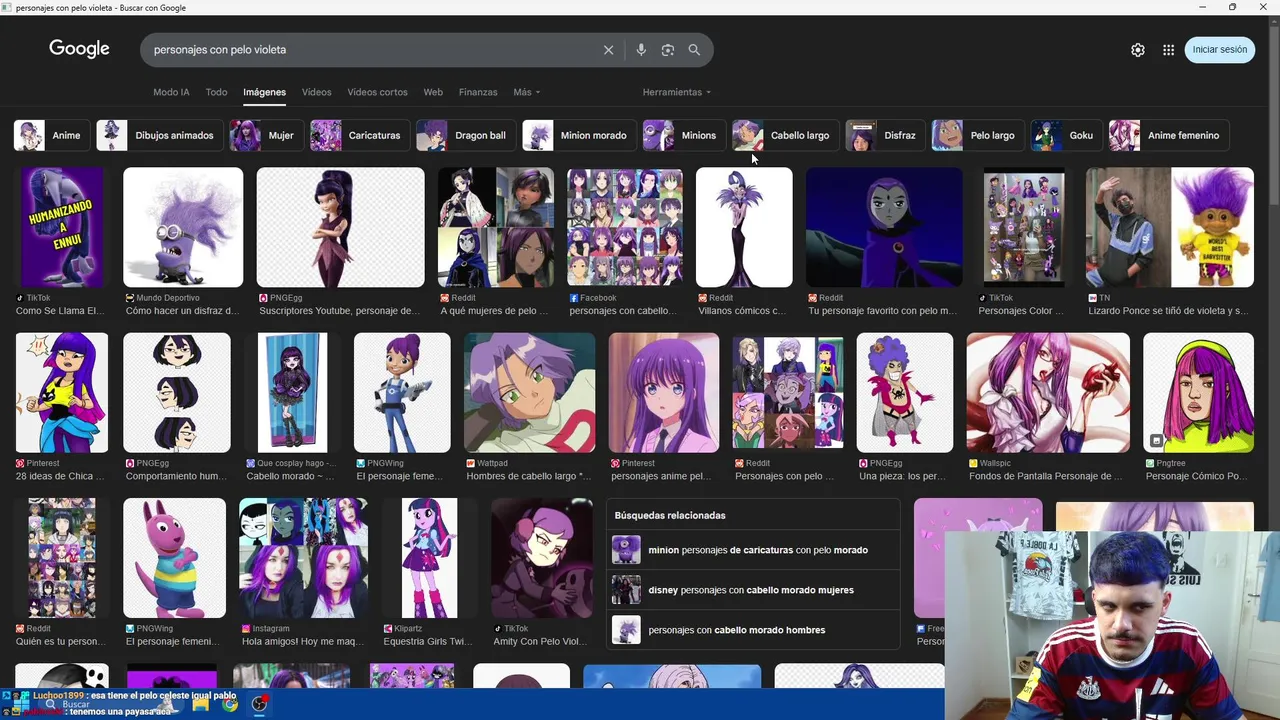
Task: Filter by the Caricaturas chip
Action: [359, 135]
